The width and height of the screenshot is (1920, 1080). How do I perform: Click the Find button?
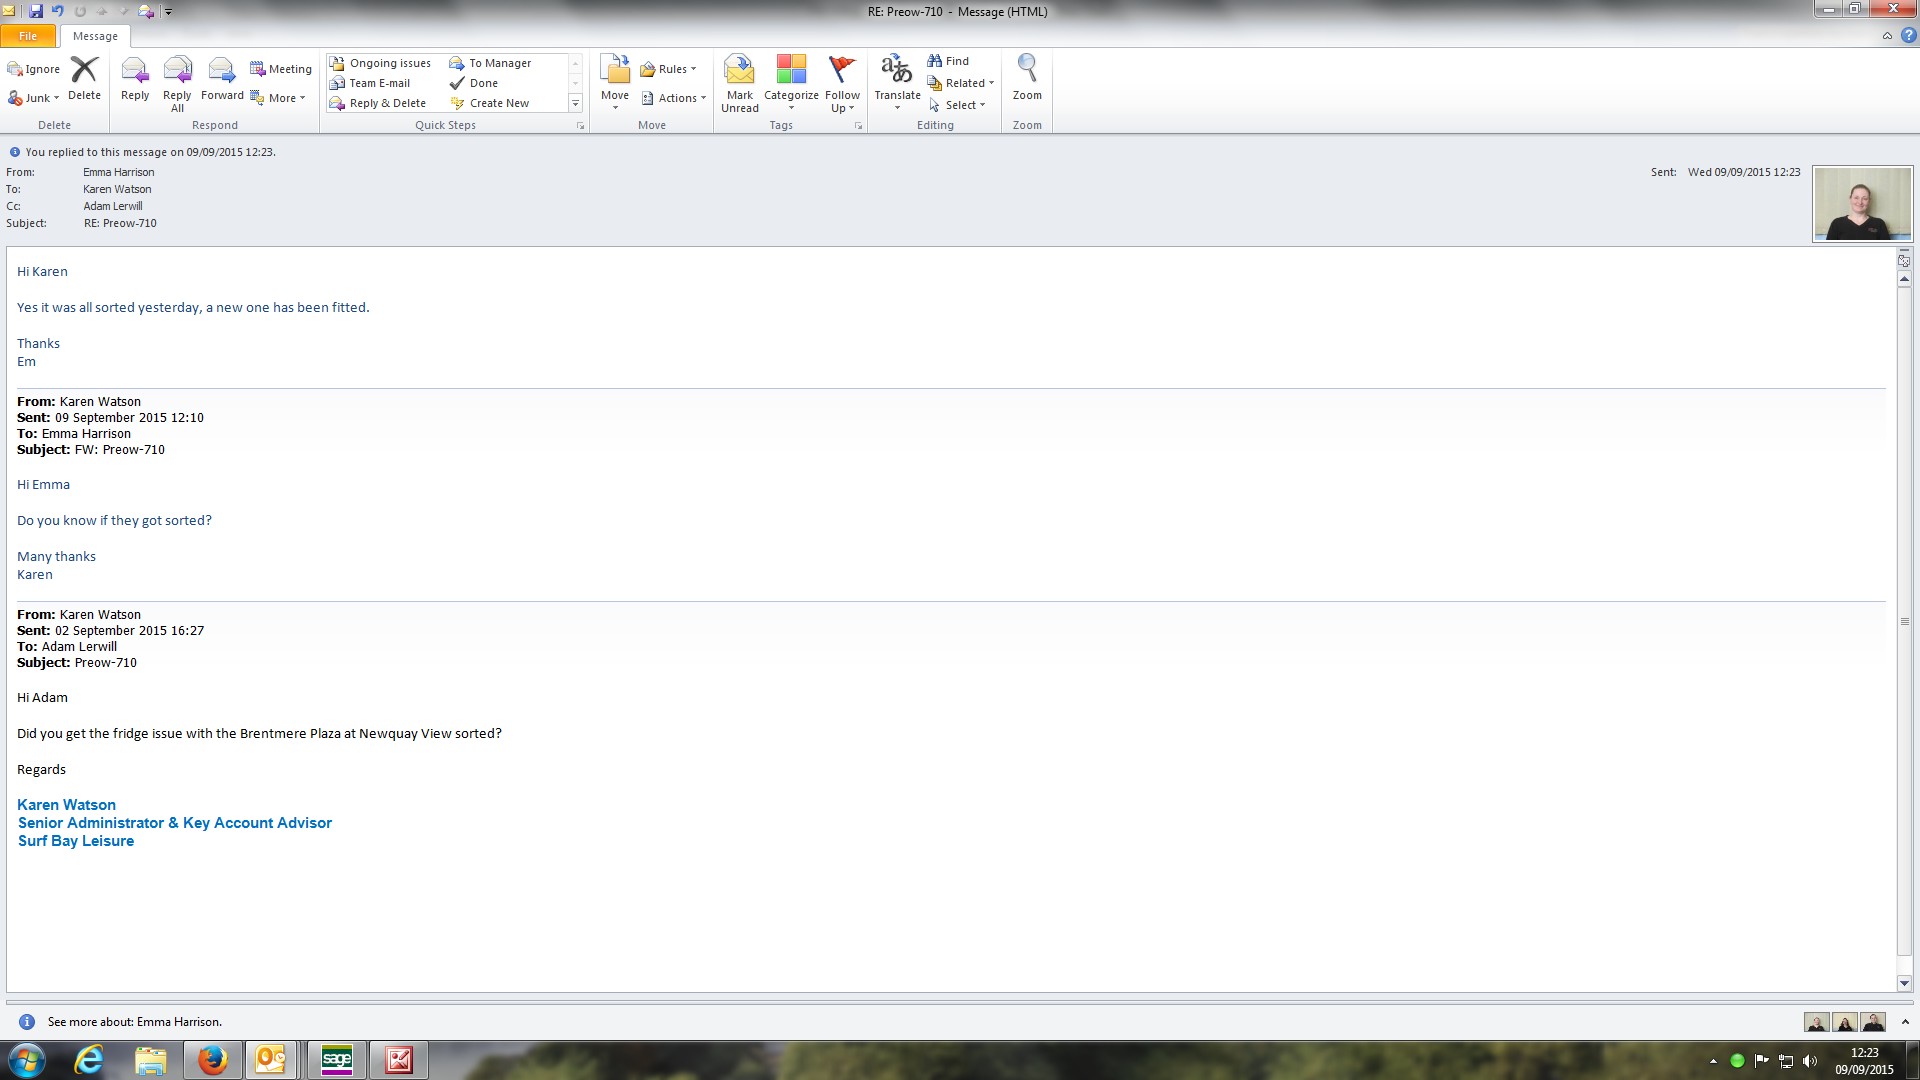[x=948, y=61]
